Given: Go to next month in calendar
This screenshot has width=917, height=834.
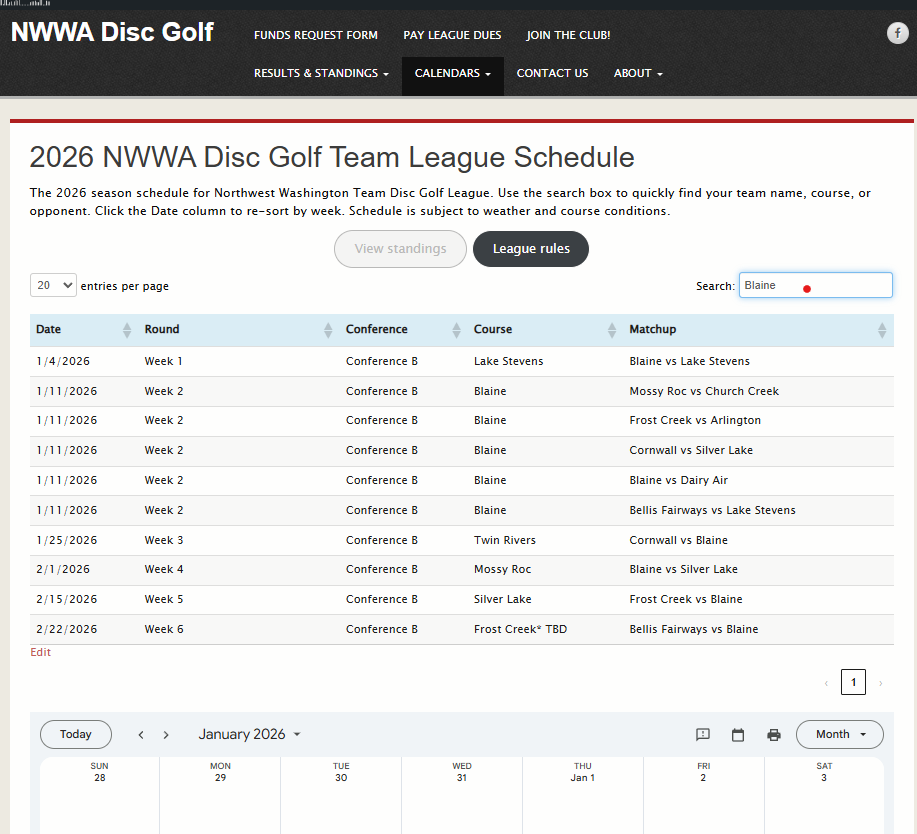Looking at the screenshot, I should 166,735.
